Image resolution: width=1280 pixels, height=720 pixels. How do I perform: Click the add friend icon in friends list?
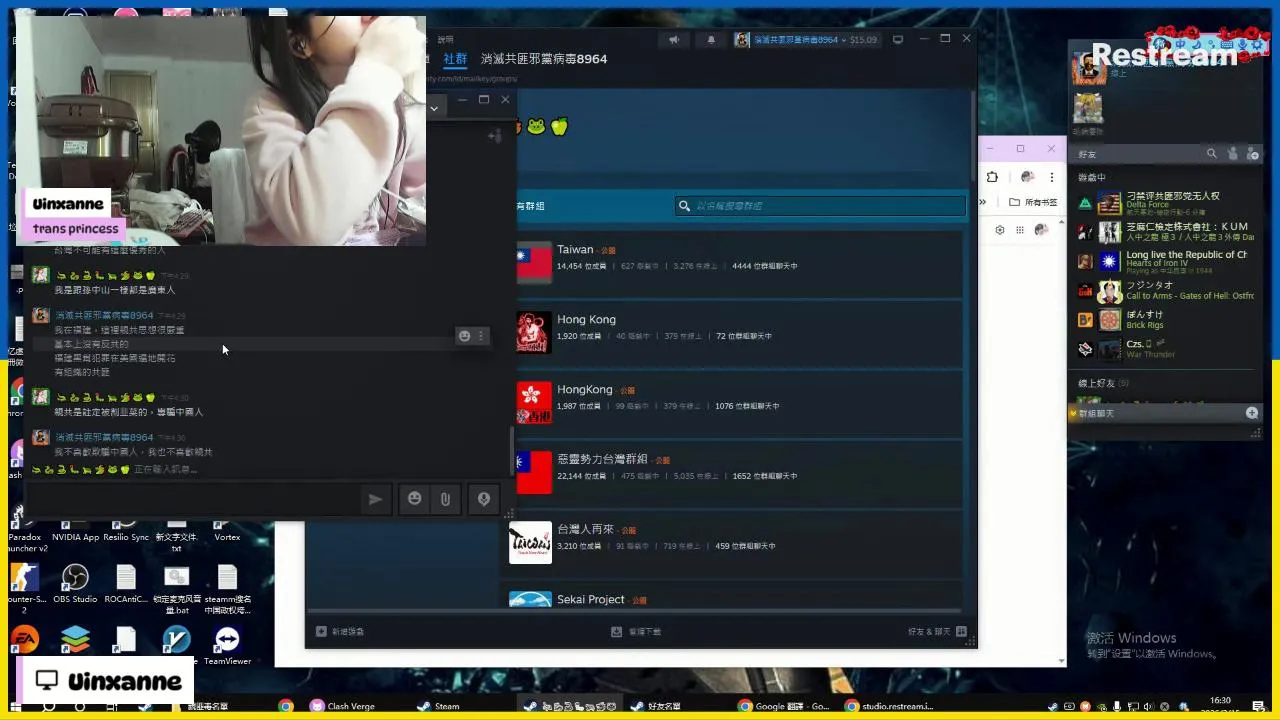pyautogui.click(x=1253, y=154)
